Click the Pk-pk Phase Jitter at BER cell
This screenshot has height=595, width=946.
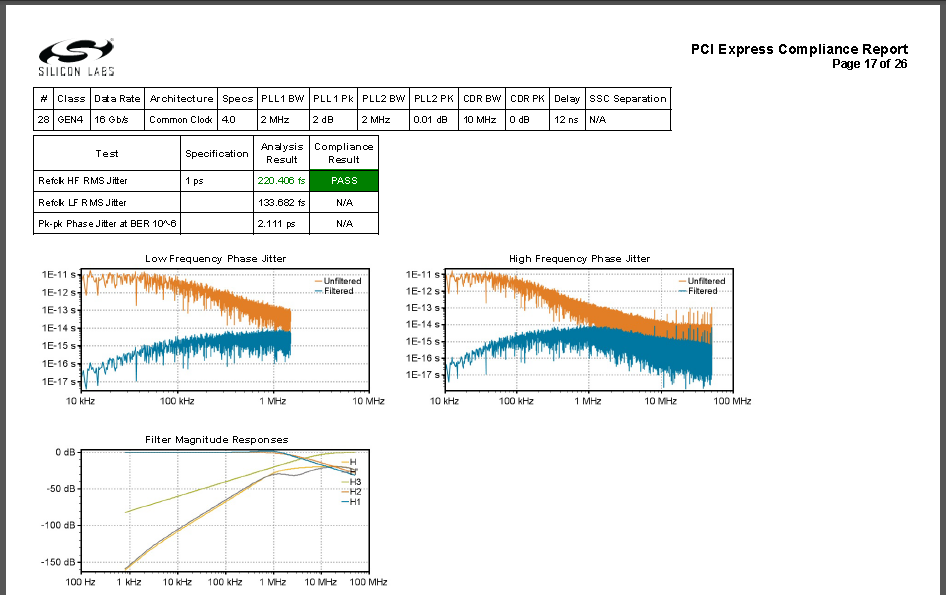coord(105,223)
